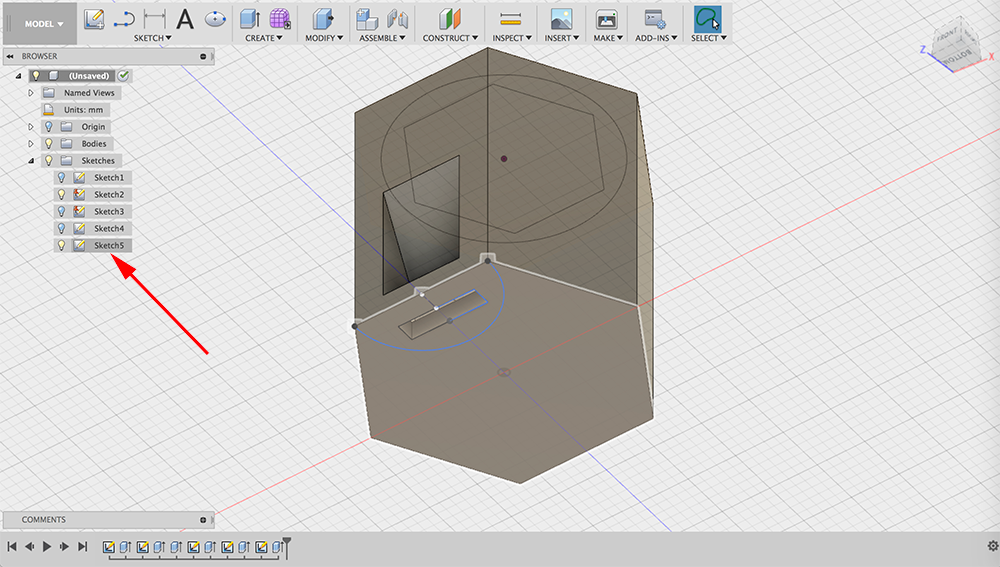Hide Sketch5 using its light bulb

(x=61, y=245)
